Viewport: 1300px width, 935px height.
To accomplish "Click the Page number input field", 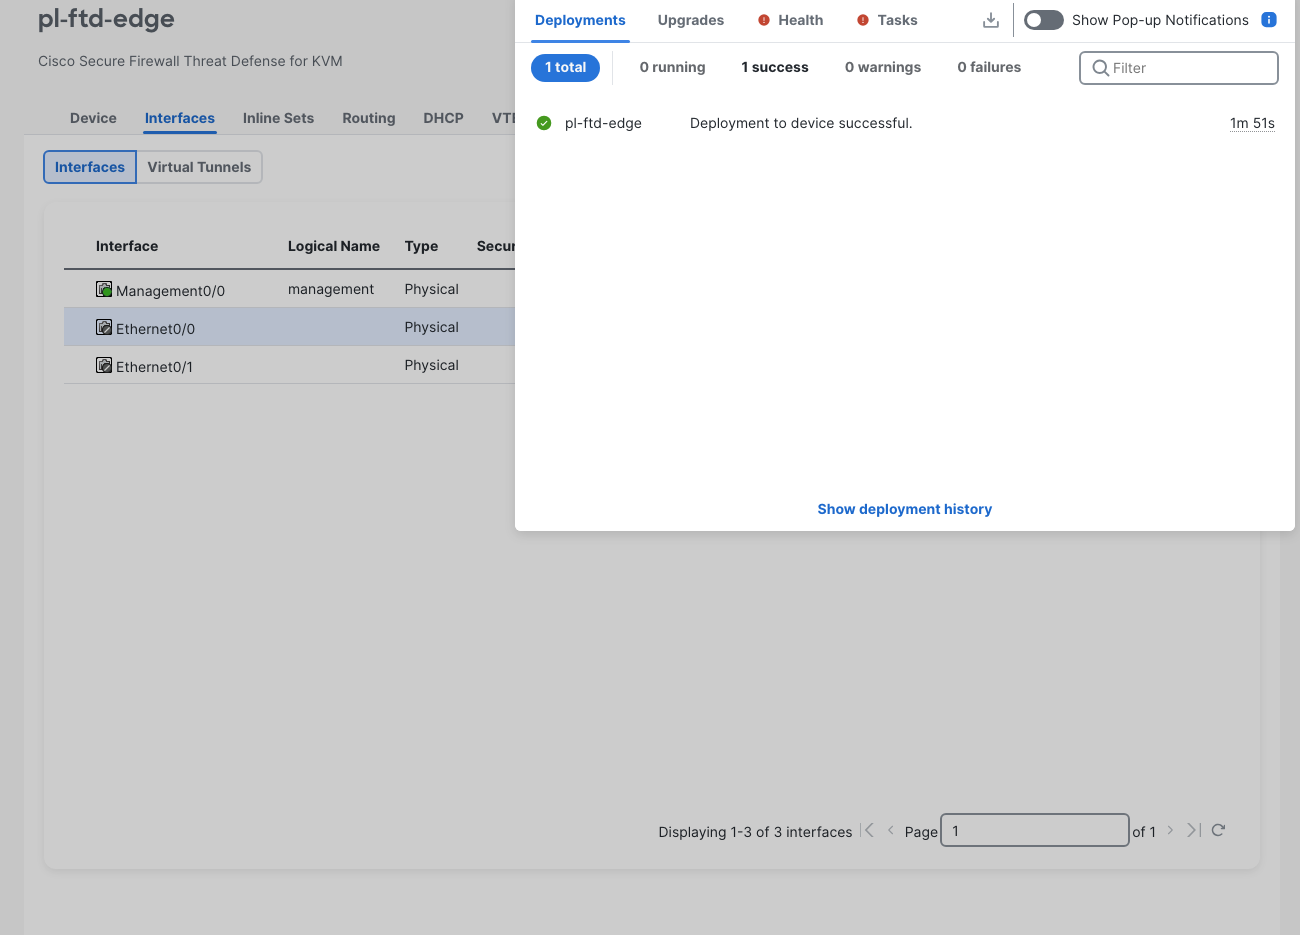I will pos(1035,830).
